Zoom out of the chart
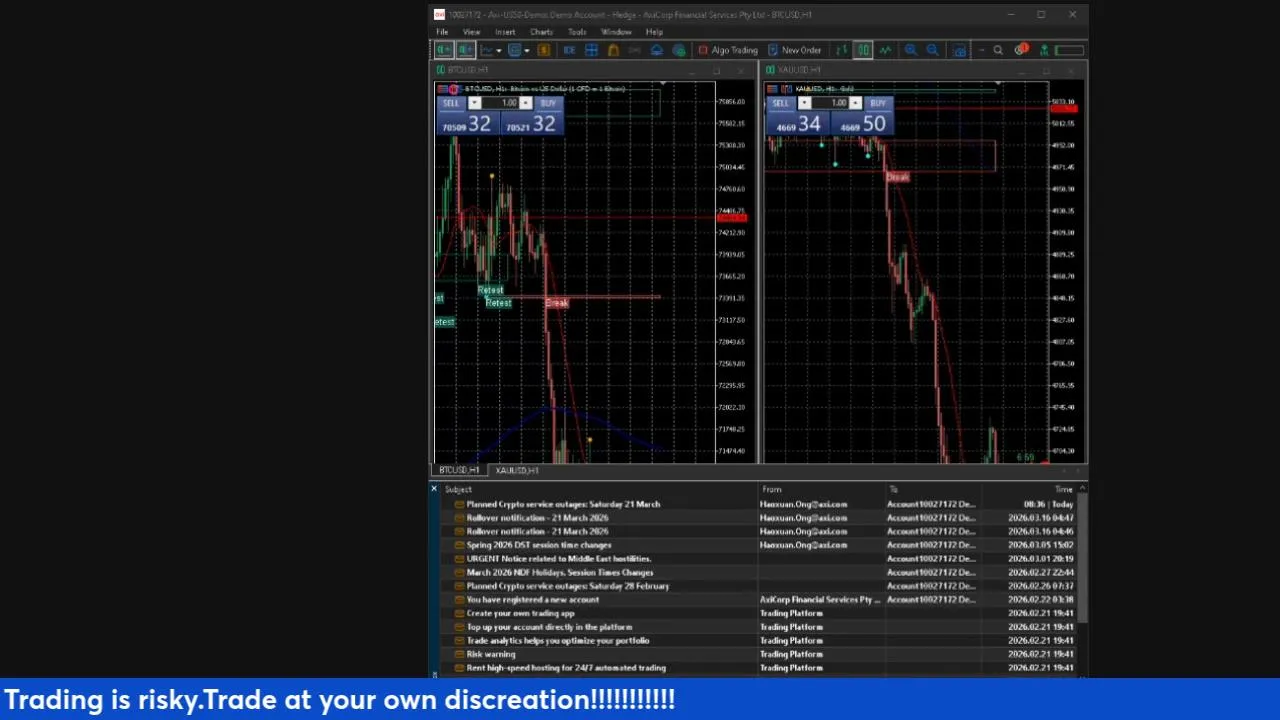Viewport: 1280px width, 720px height. (932, 50)
